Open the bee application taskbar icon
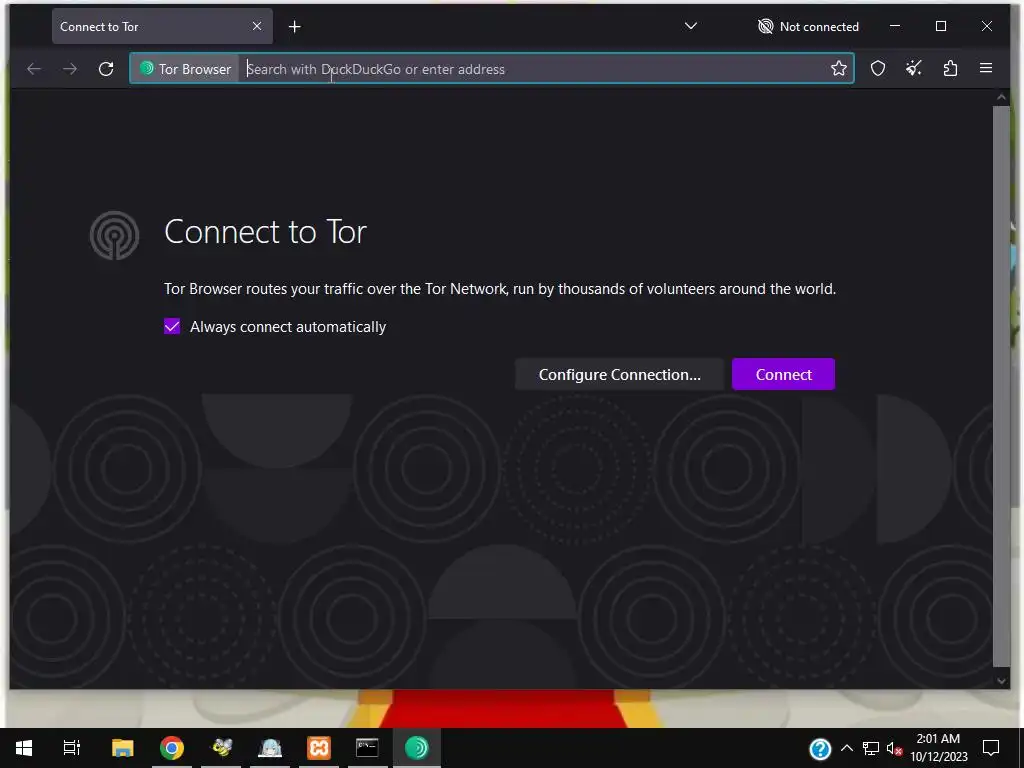This screenshot has height=768, width=1024. (x=221, y=748)
